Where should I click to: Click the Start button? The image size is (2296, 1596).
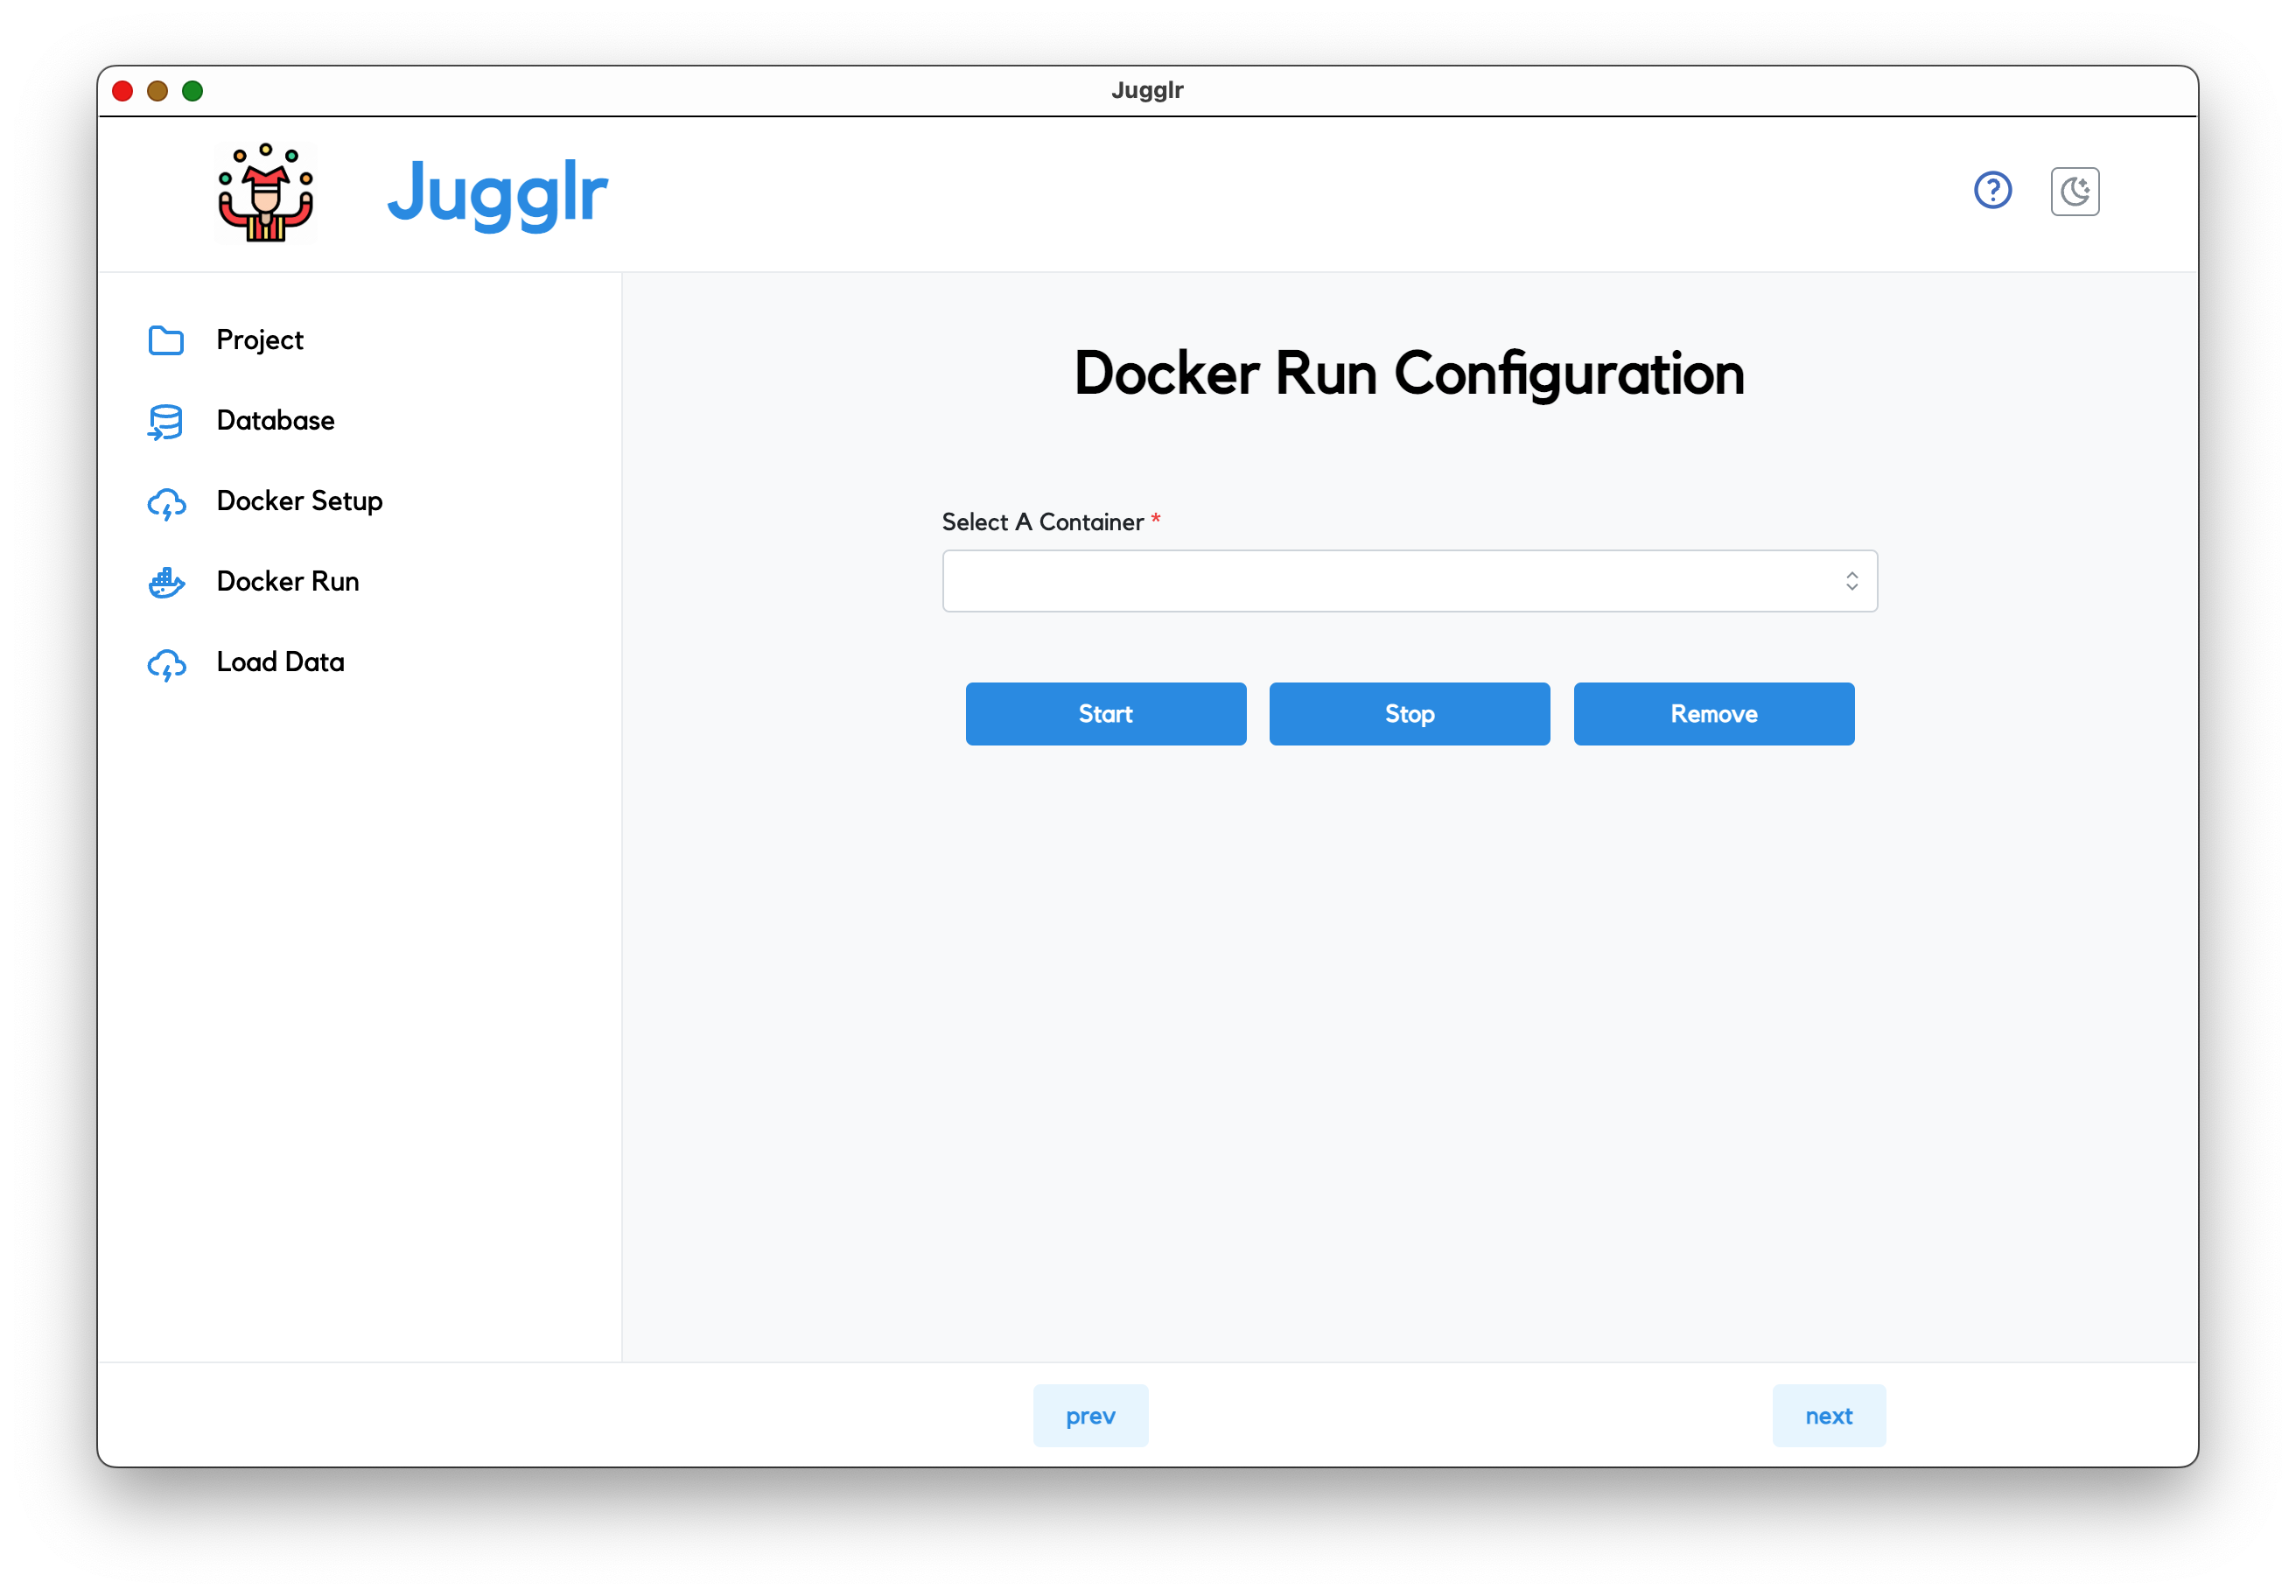click(1105, 713)
